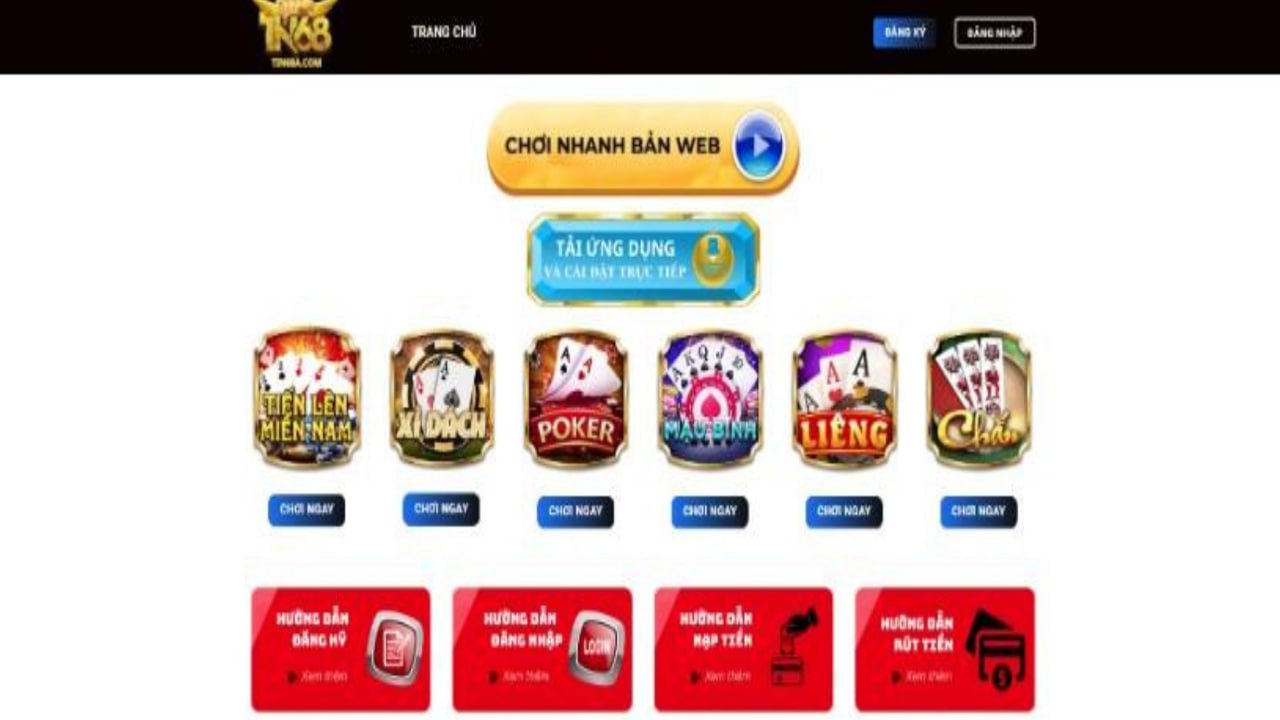Open the Hướng Dẫn Đăng Nhập card

click(542, 649)
